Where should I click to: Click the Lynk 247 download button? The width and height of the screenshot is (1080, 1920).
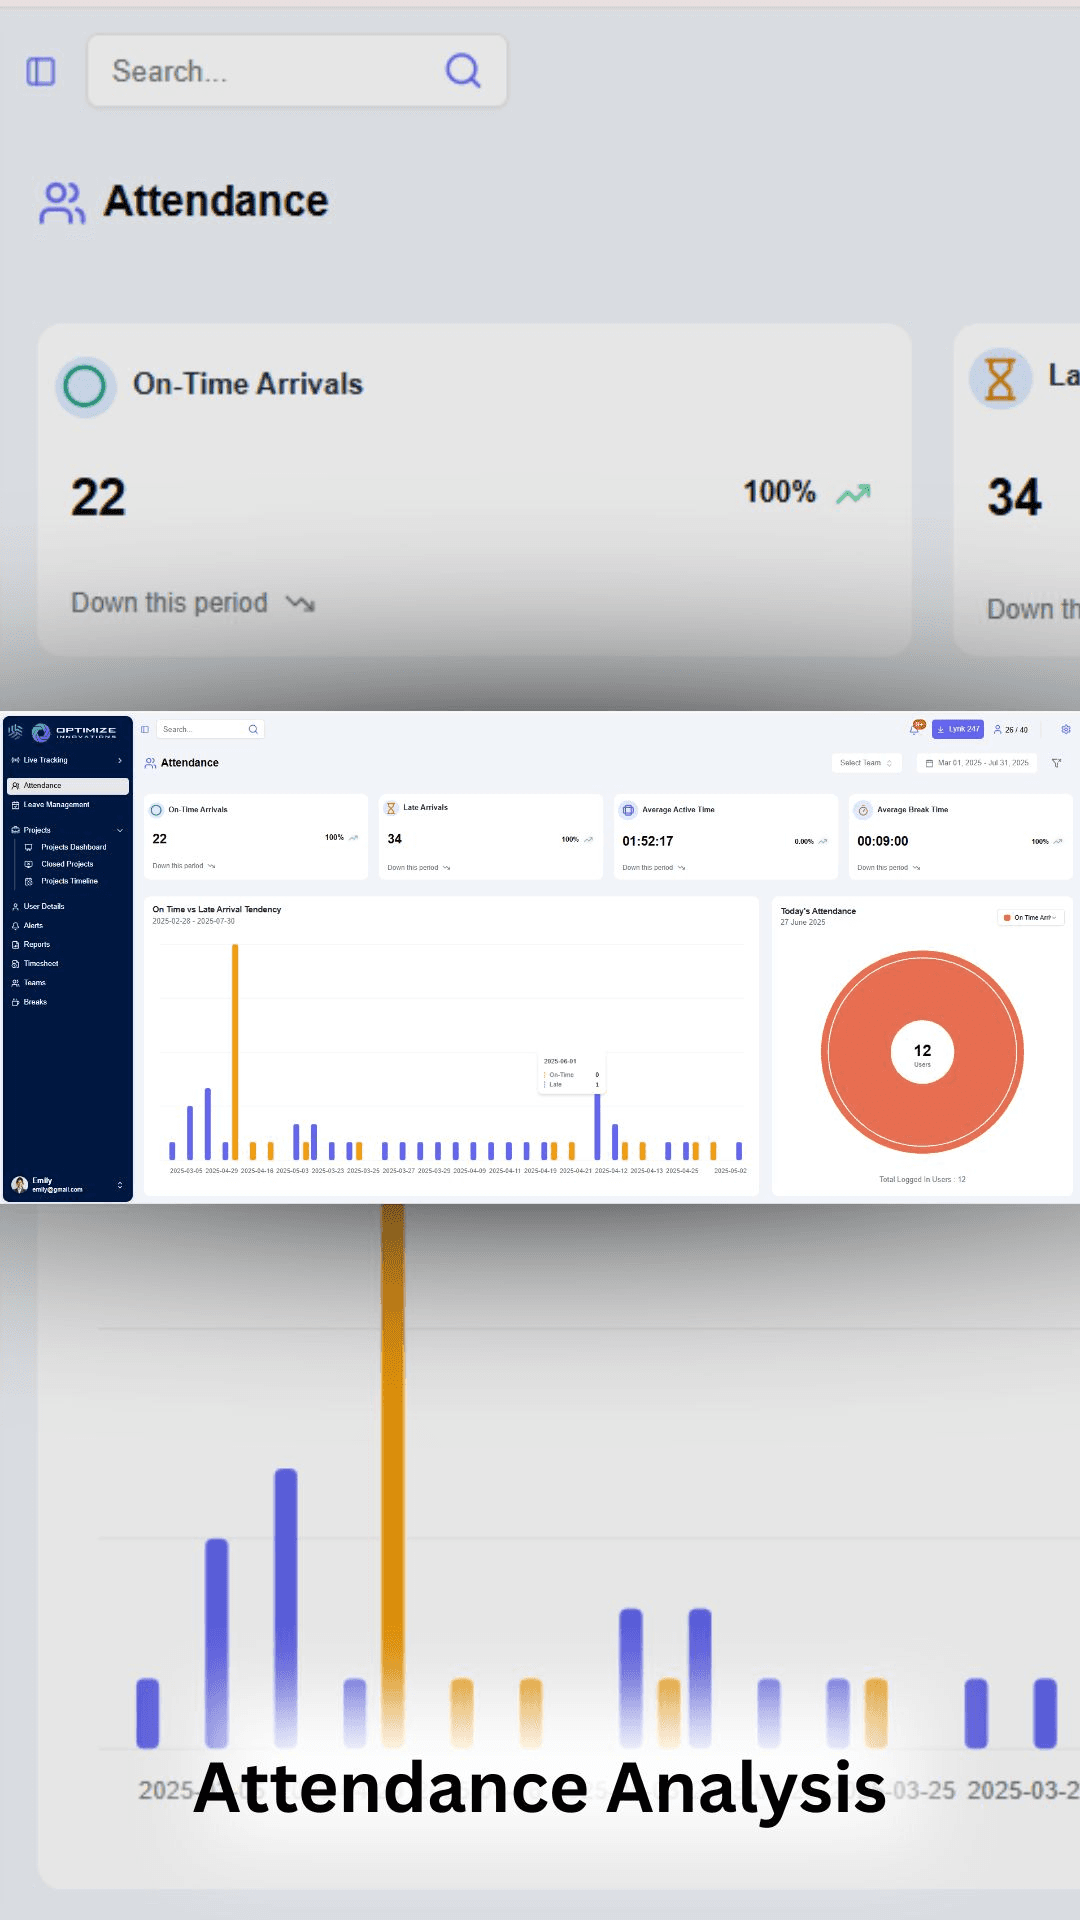957,729
